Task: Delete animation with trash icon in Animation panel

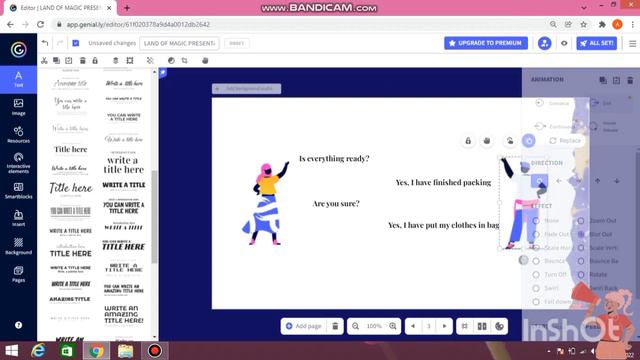Action: click(x=630, y=80)
